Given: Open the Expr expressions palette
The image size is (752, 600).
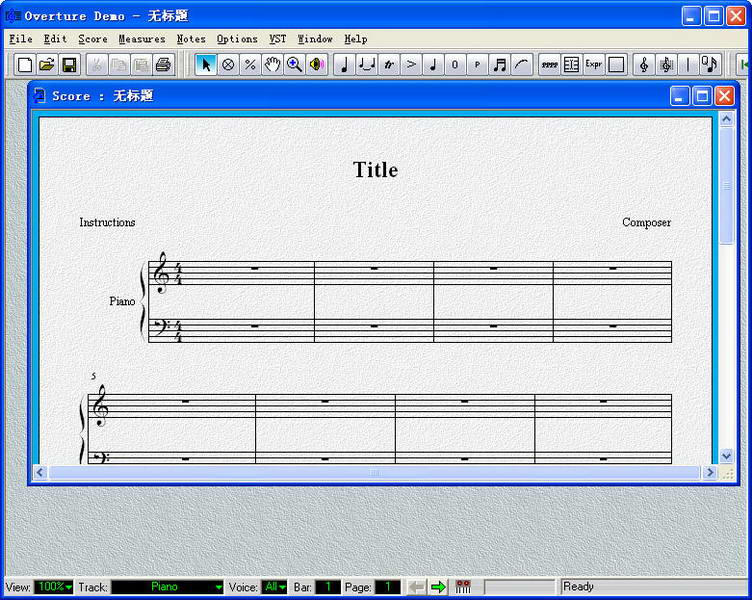Looking at the screenshot, I should 594,65.
